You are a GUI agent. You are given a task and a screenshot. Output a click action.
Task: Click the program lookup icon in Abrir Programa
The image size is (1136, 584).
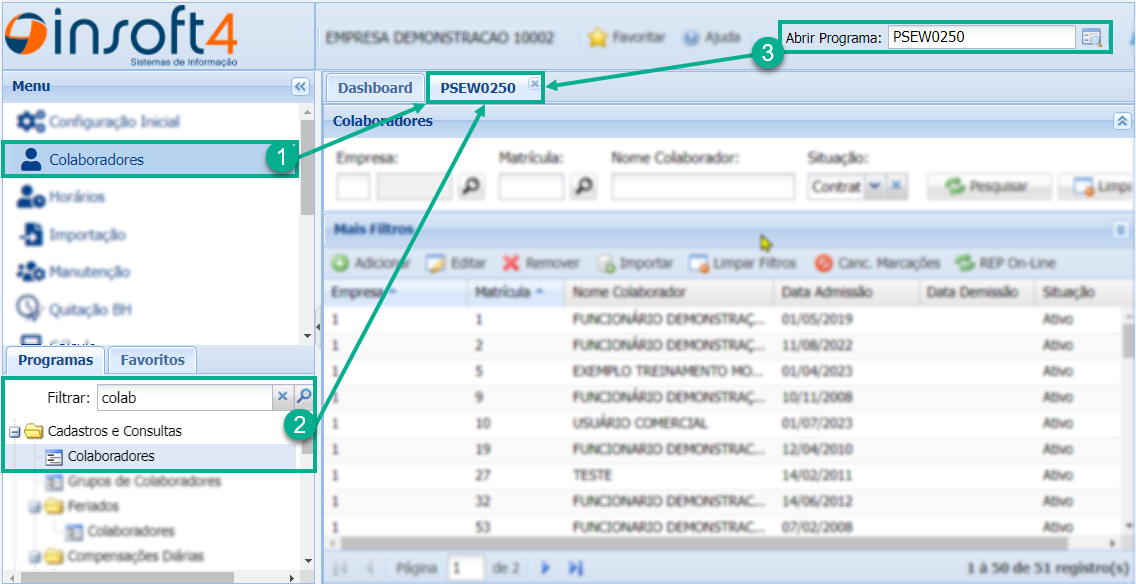[1091, 38]
